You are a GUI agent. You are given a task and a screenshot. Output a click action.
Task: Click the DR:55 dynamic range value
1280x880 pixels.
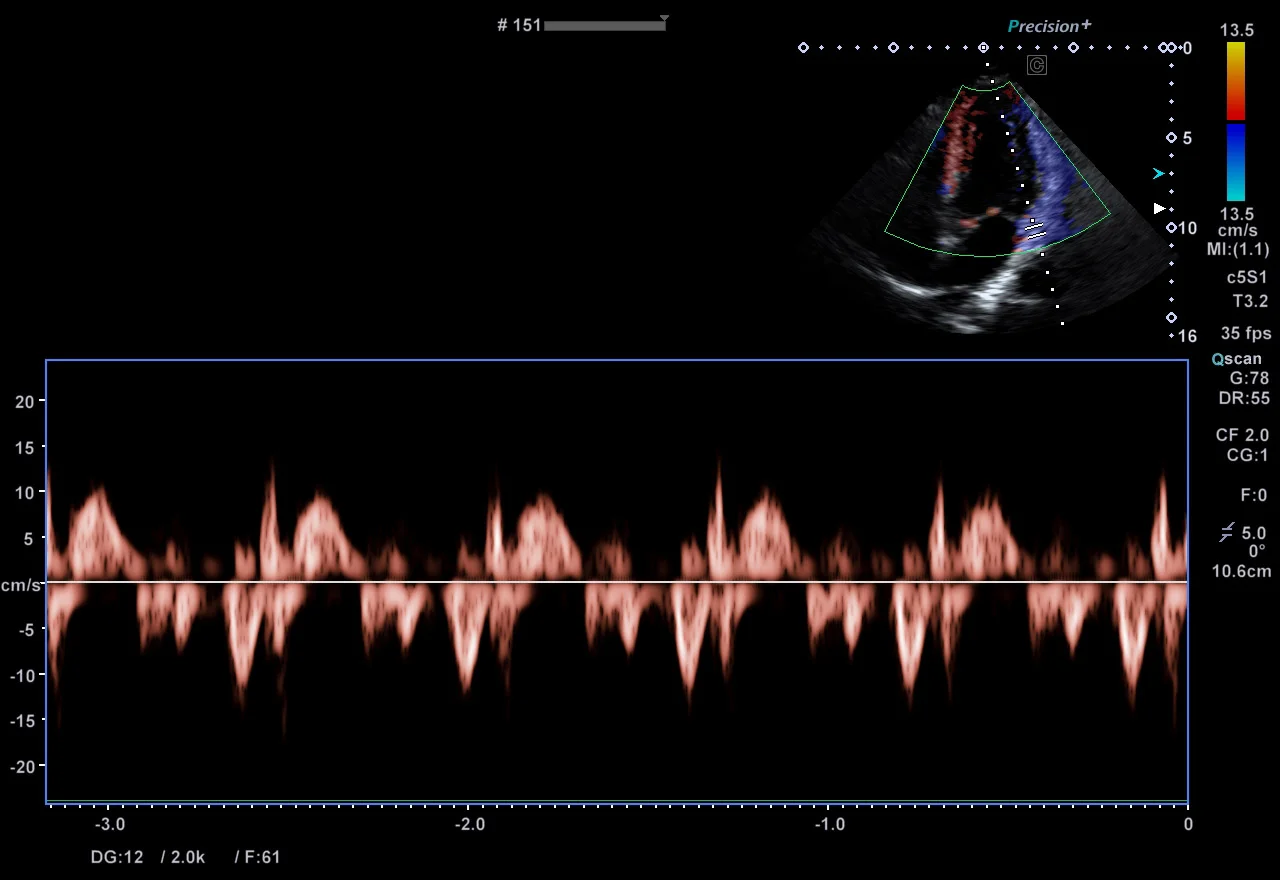click(1245, 398)
